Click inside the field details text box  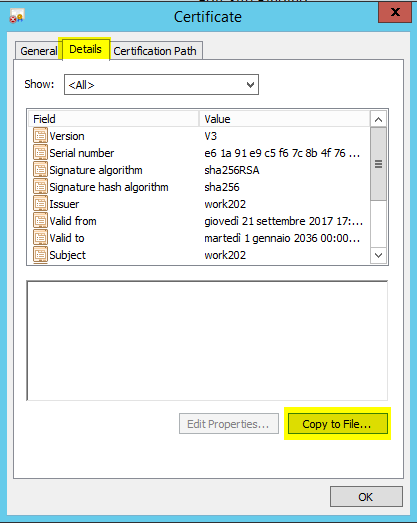point(207,341)
